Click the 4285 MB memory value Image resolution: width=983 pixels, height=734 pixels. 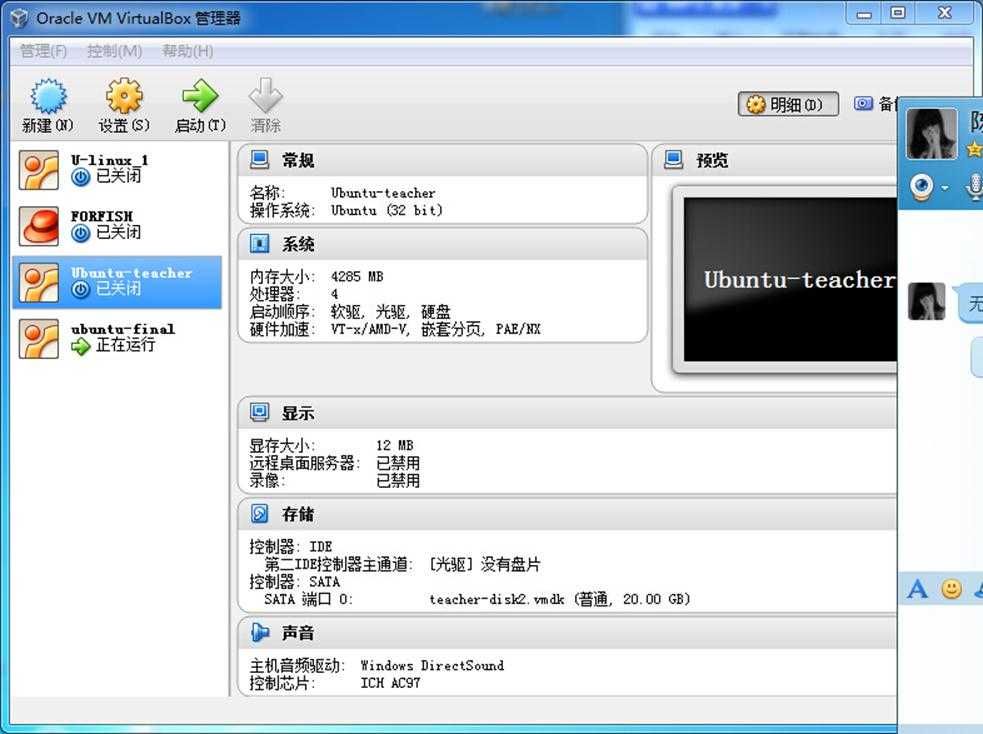[x=357, y=276]
